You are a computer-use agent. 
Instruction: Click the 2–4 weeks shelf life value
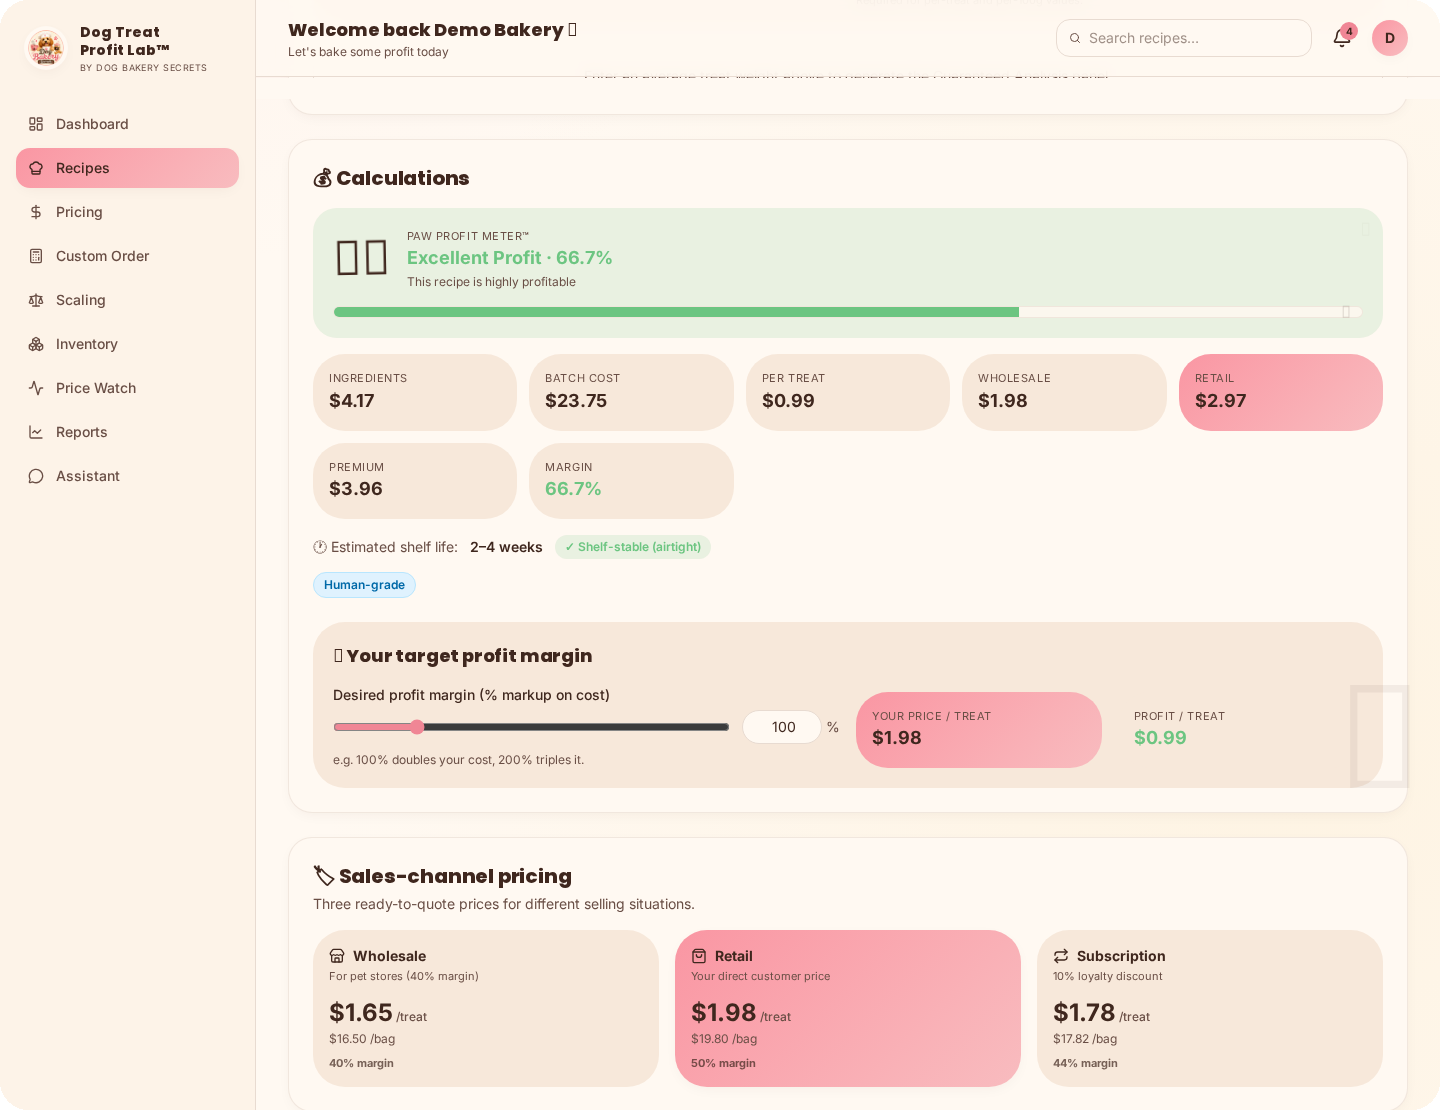tap(506, 547)
